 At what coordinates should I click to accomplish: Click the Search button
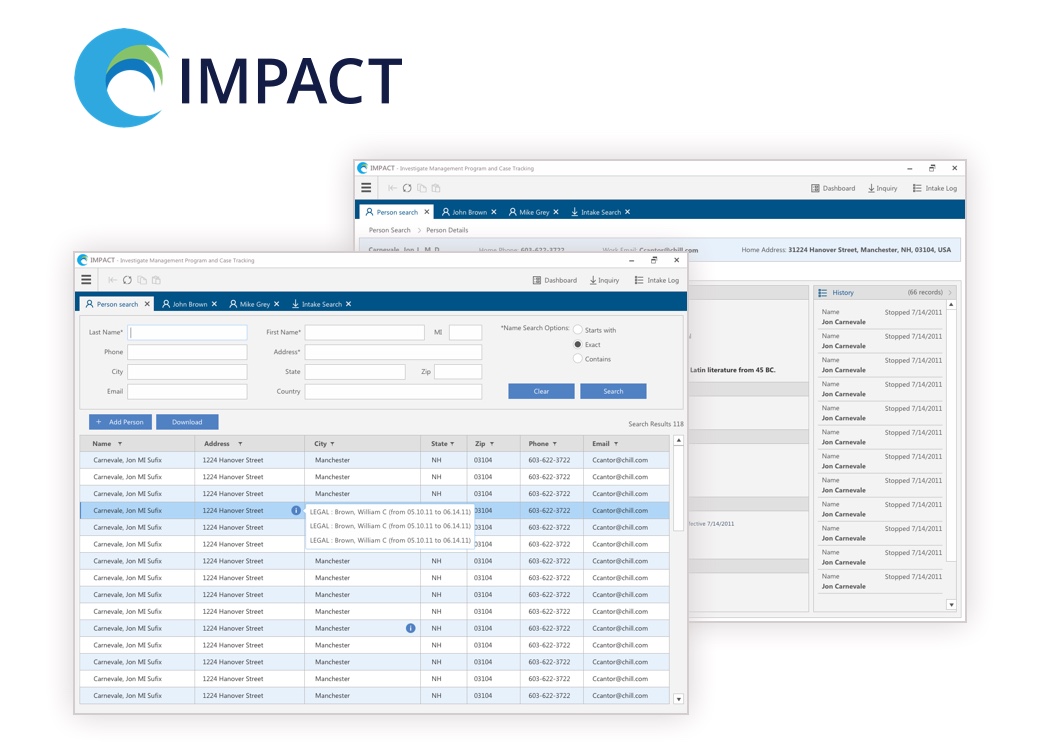[613, 391]
